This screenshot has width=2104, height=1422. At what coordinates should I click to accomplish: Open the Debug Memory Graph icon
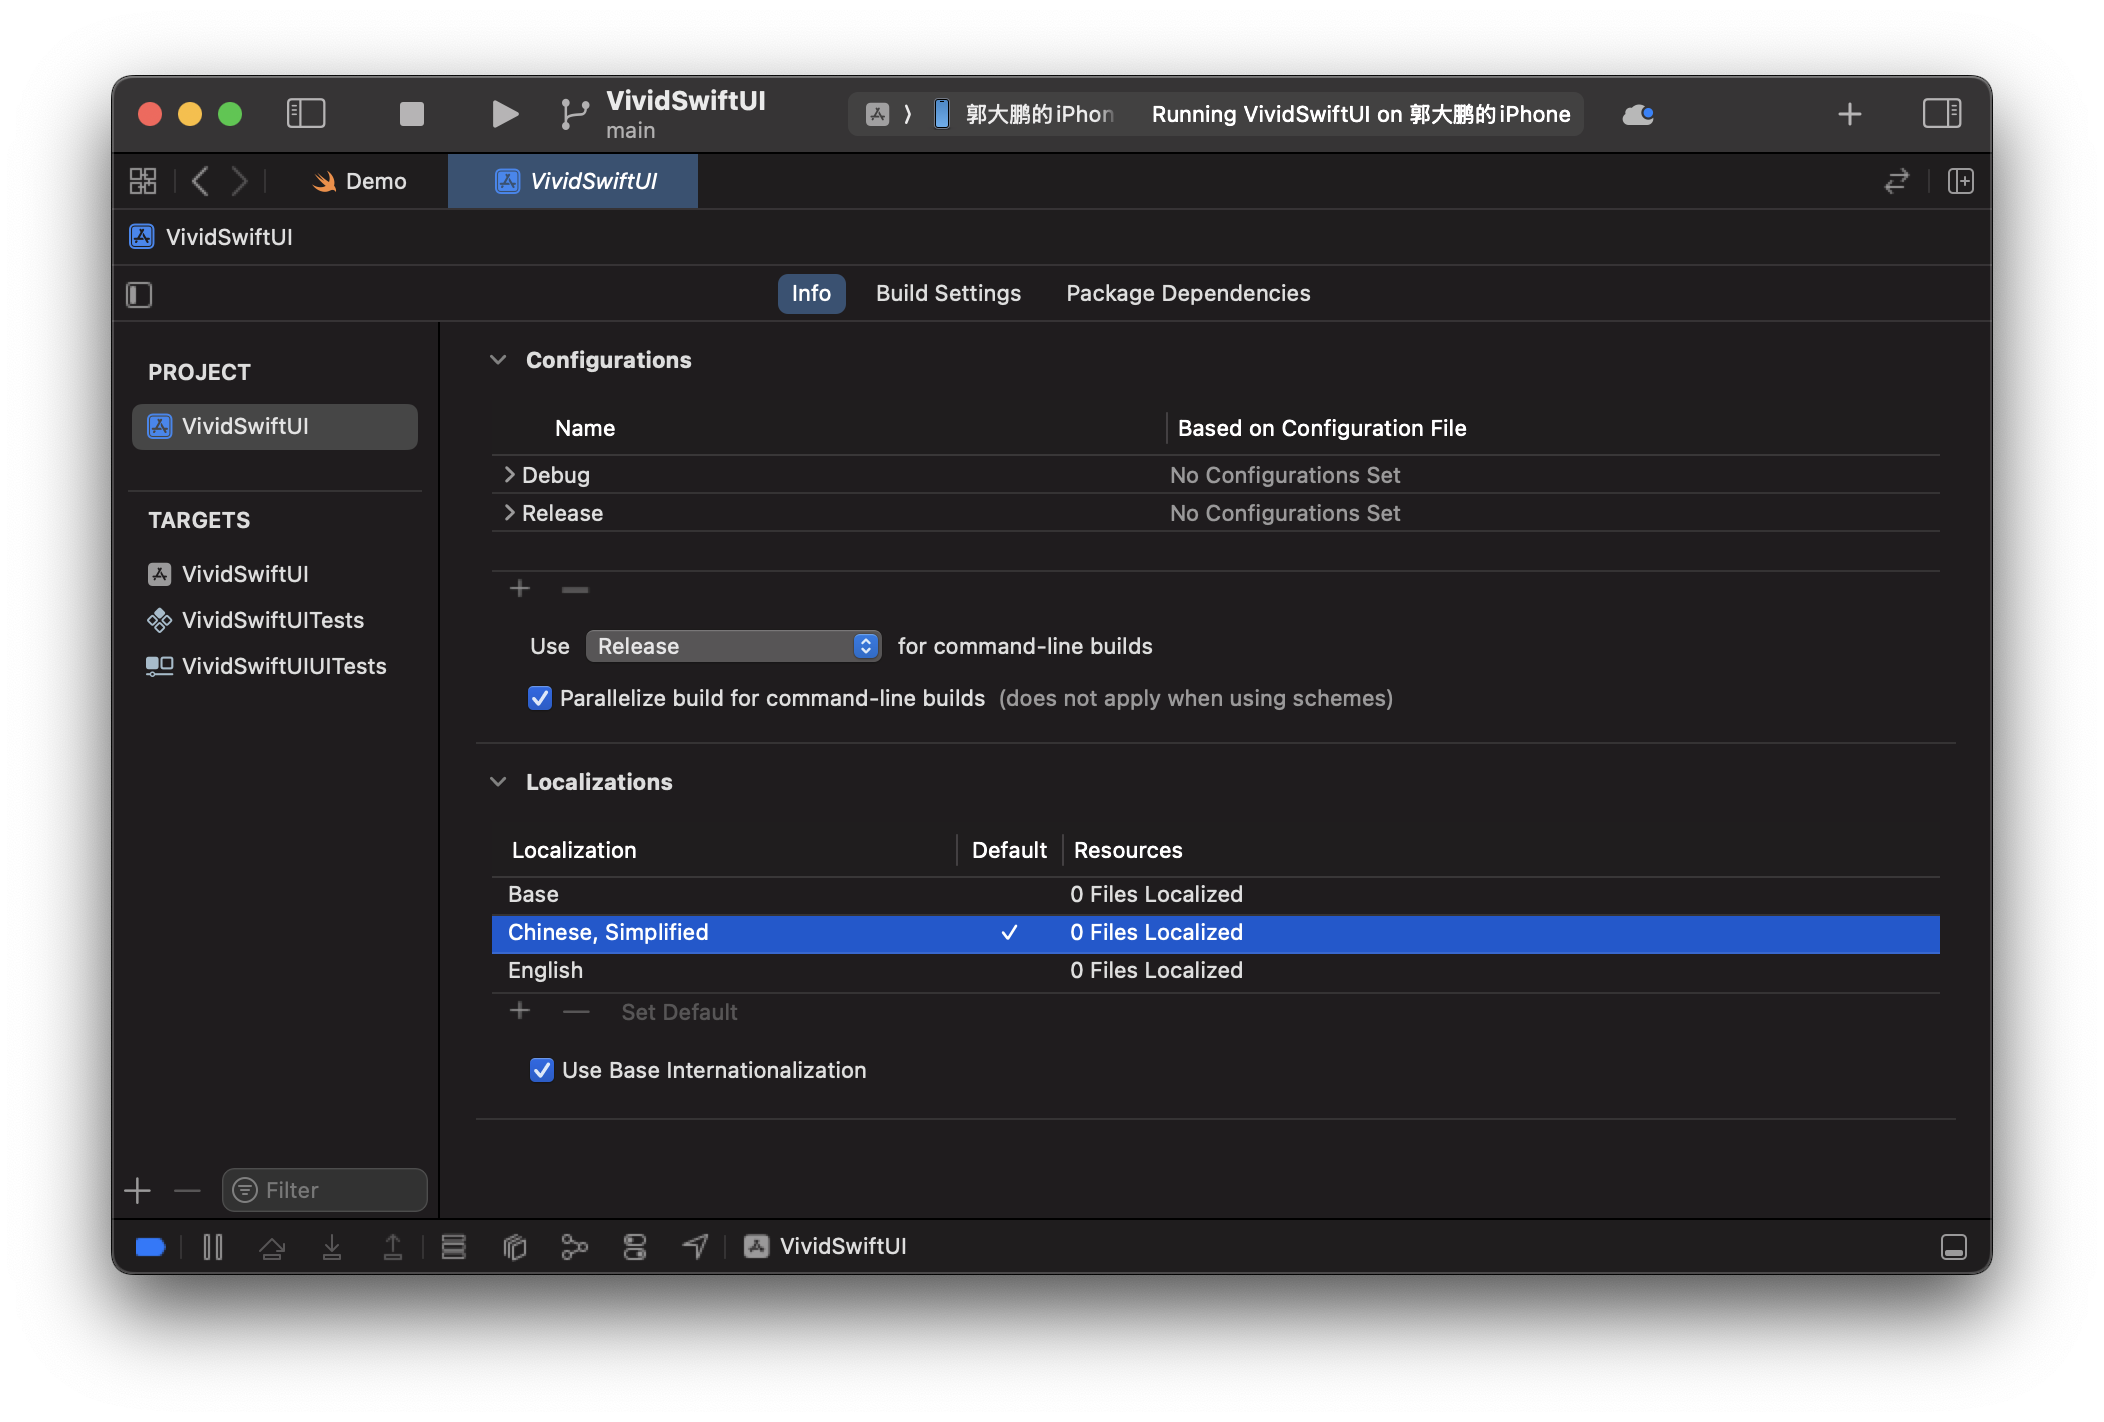pyautogui.click(x=574, y=1247)
